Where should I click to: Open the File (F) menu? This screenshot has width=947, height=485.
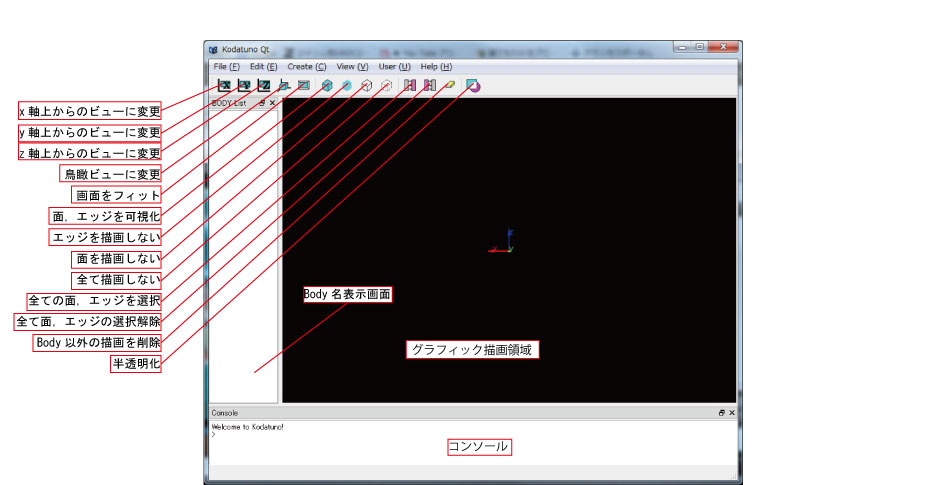(x=226, y=66)
